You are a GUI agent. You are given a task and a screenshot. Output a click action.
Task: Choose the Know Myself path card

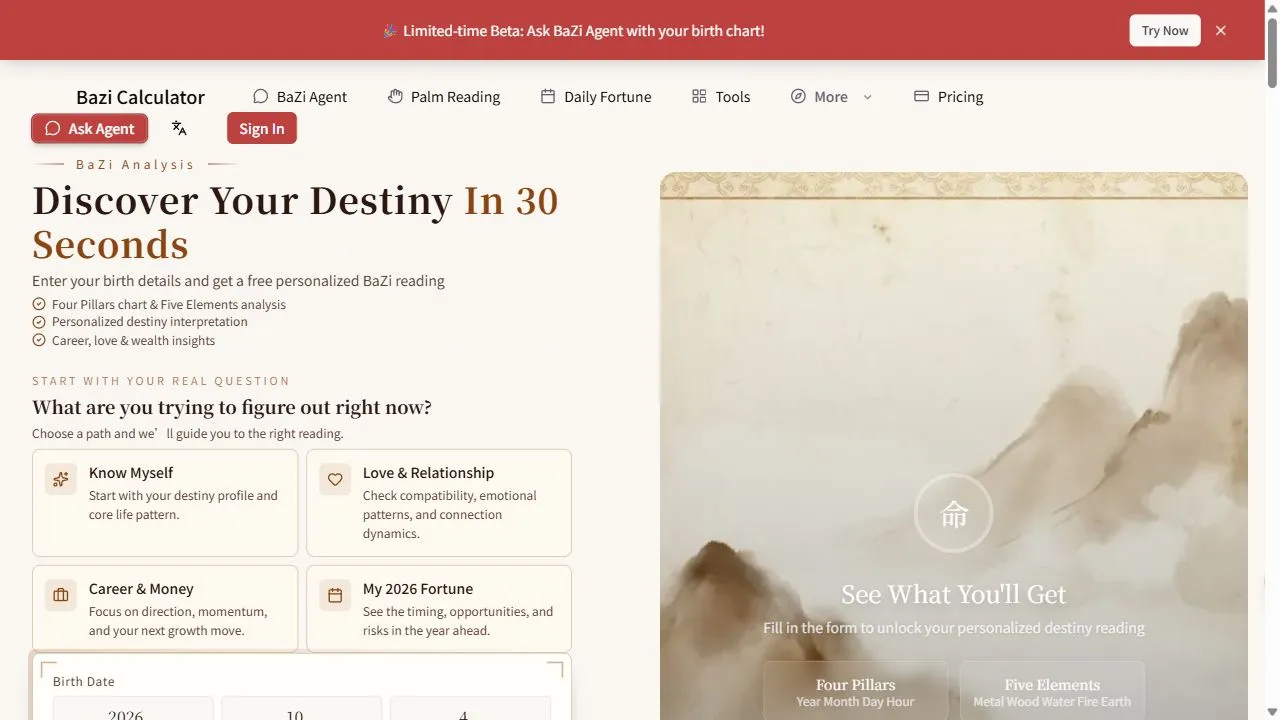165,502
